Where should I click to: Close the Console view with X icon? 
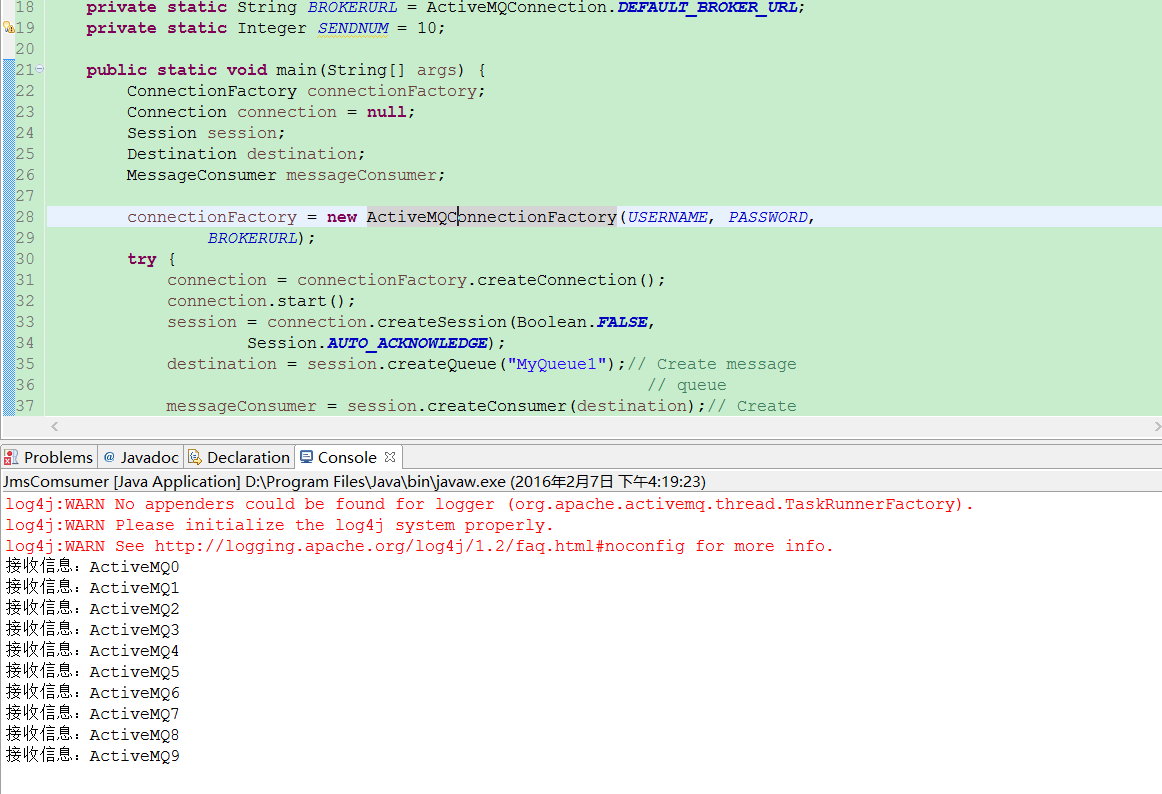pyautogui.click(x=390, y=457)
